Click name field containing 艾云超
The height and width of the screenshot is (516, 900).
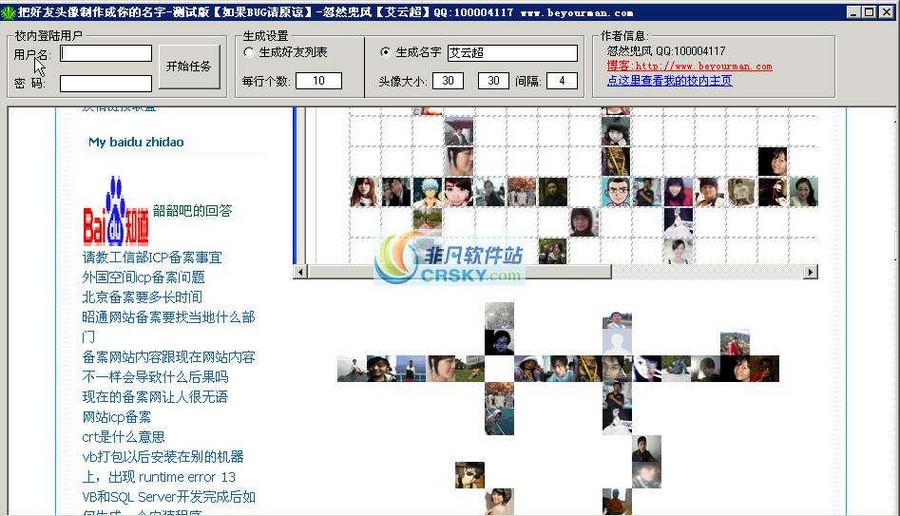511,53
